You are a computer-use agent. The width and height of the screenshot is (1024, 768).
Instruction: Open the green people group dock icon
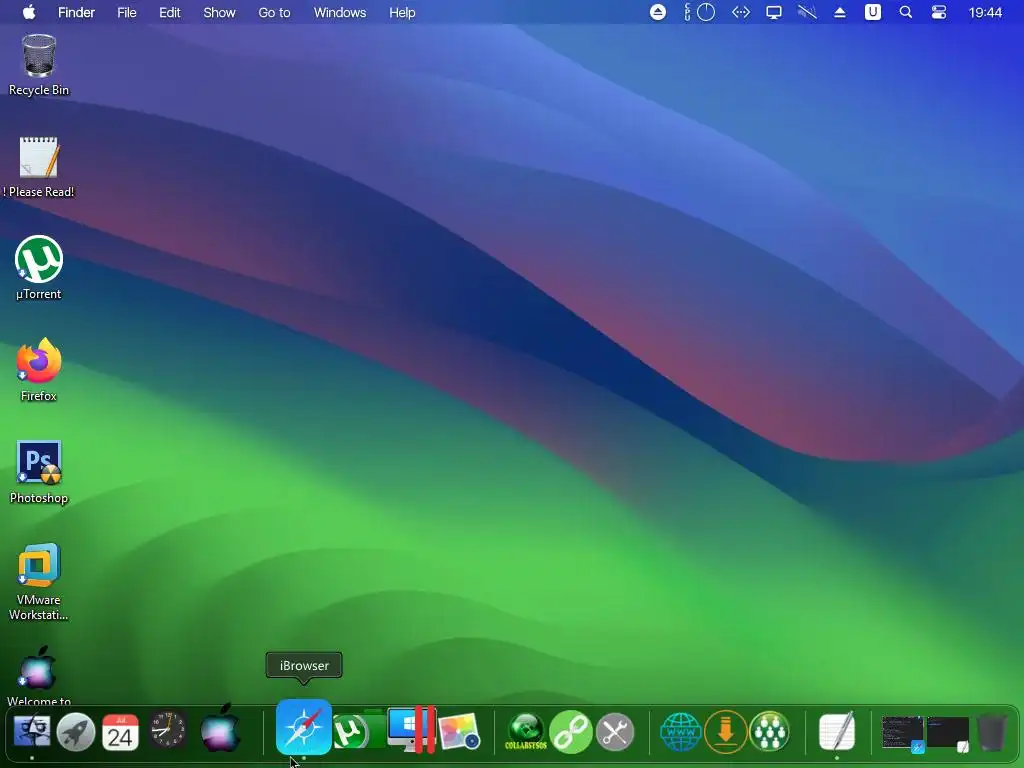770,731
